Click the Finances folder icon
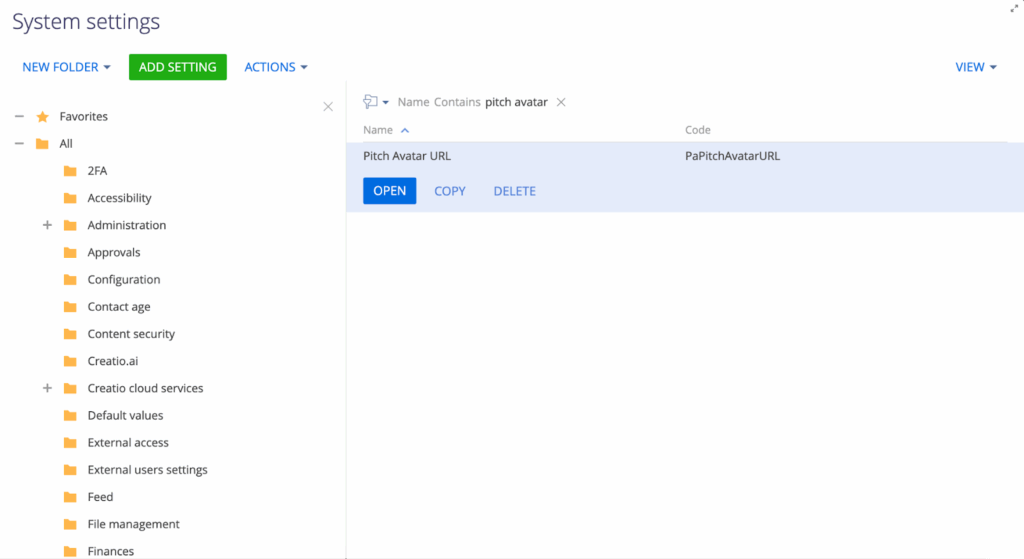1024x559 pixels. (x=70, y=551)
